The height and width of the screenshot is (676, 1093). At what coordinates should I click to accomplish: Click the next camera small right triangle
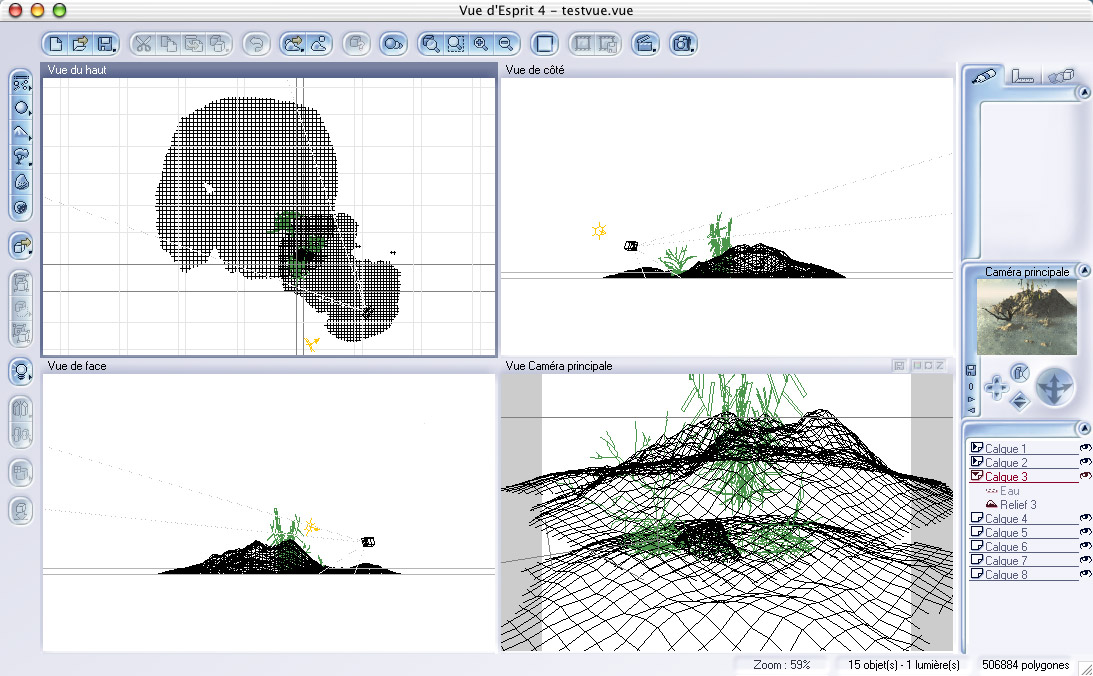click(x=971, y=399)
